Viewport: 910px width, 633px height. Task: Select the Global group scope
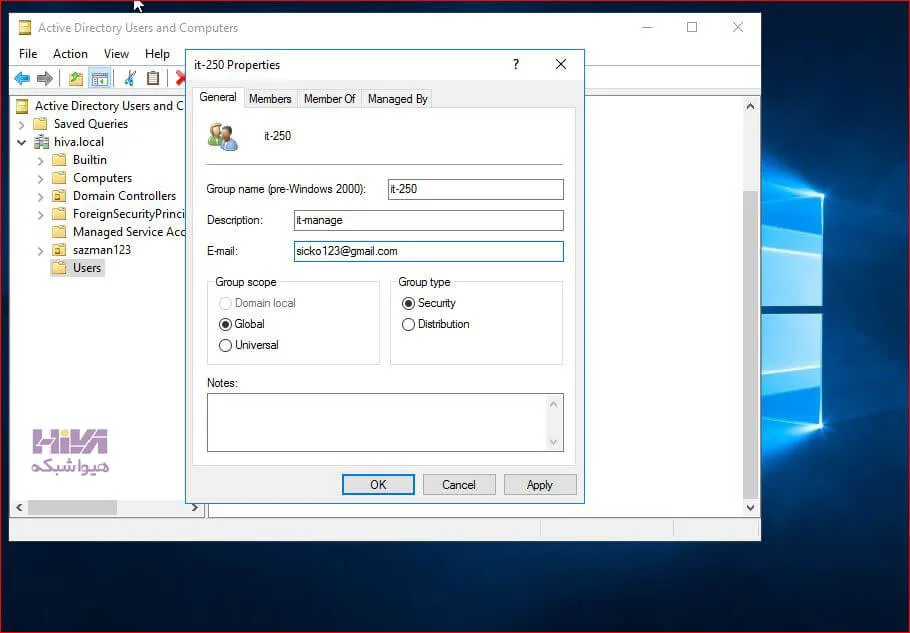click(x=225, y=324)
